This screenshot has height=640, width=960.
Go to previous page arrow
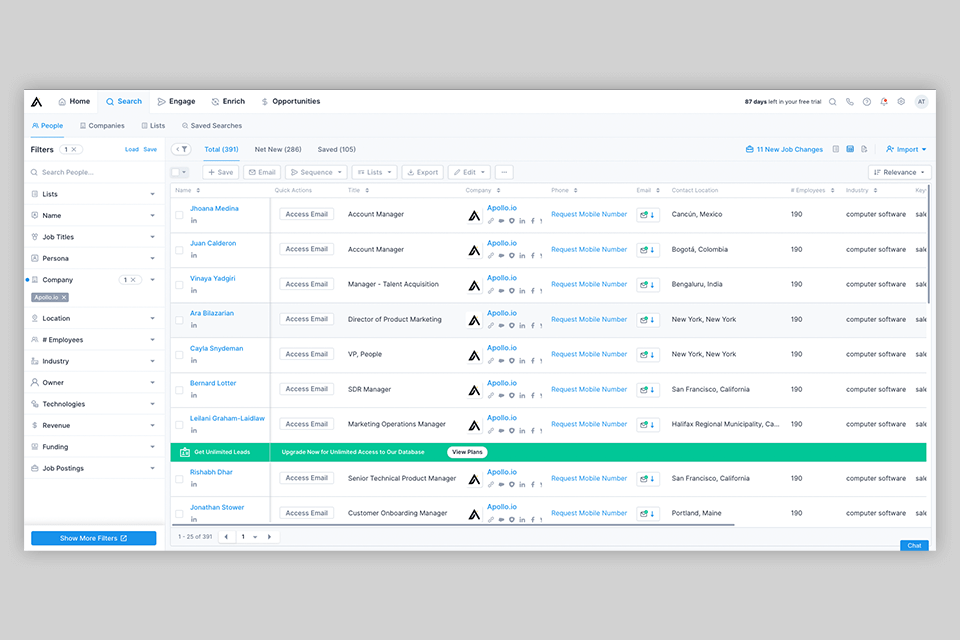click(227, 536)
